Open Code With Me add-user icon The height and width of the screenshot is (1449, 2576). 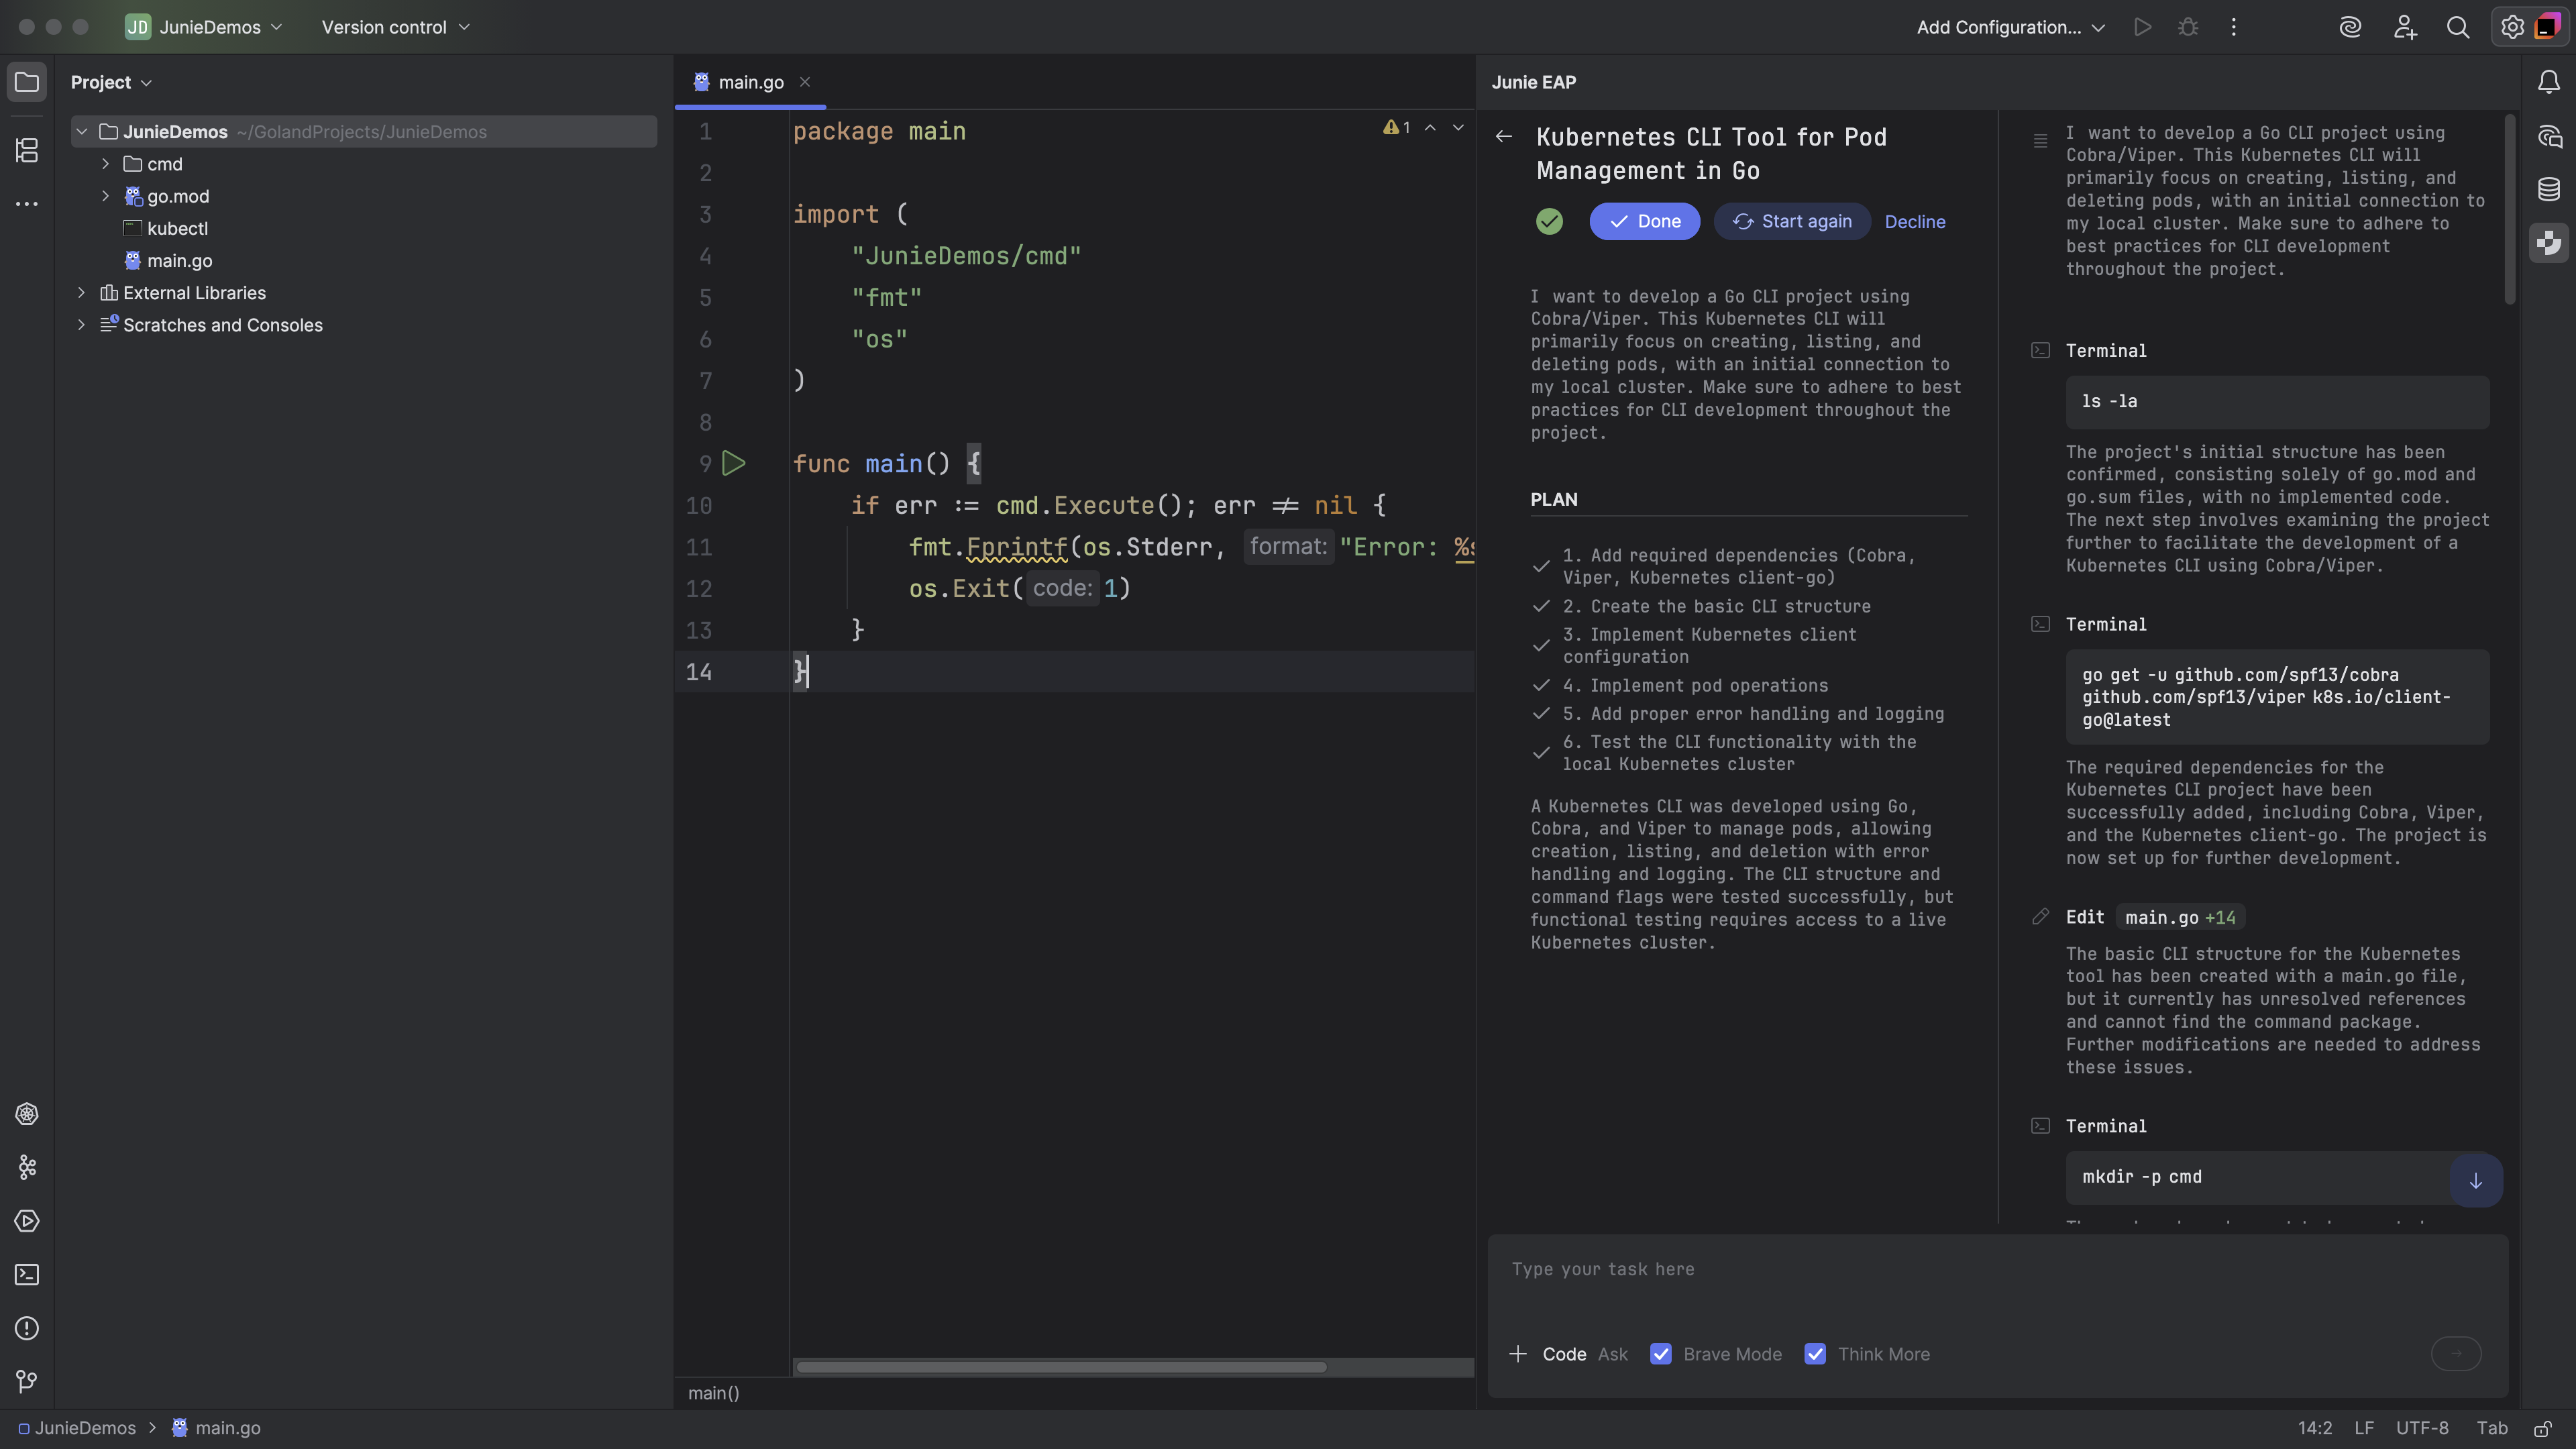pos(2405,27)
